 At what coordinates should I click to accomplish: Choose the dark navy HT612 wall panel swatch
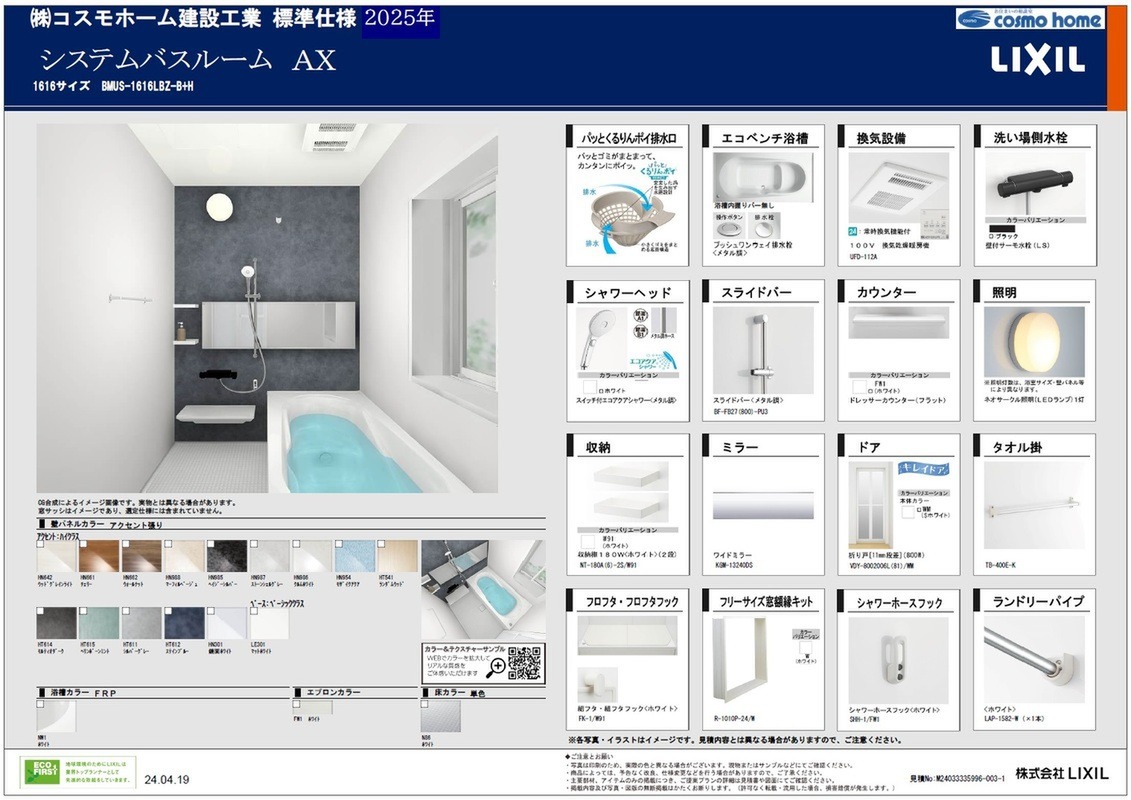pos(184,624)
